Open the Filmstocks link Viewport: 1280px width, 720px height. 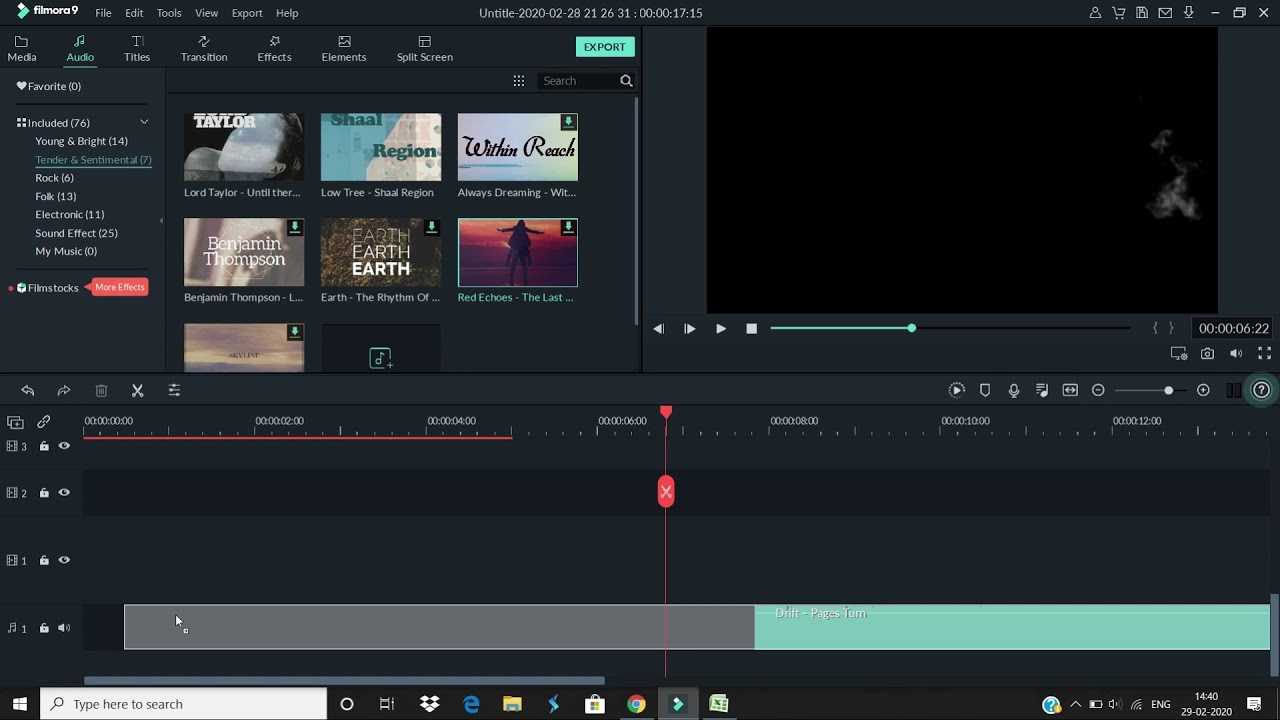[x=53, y=288]
